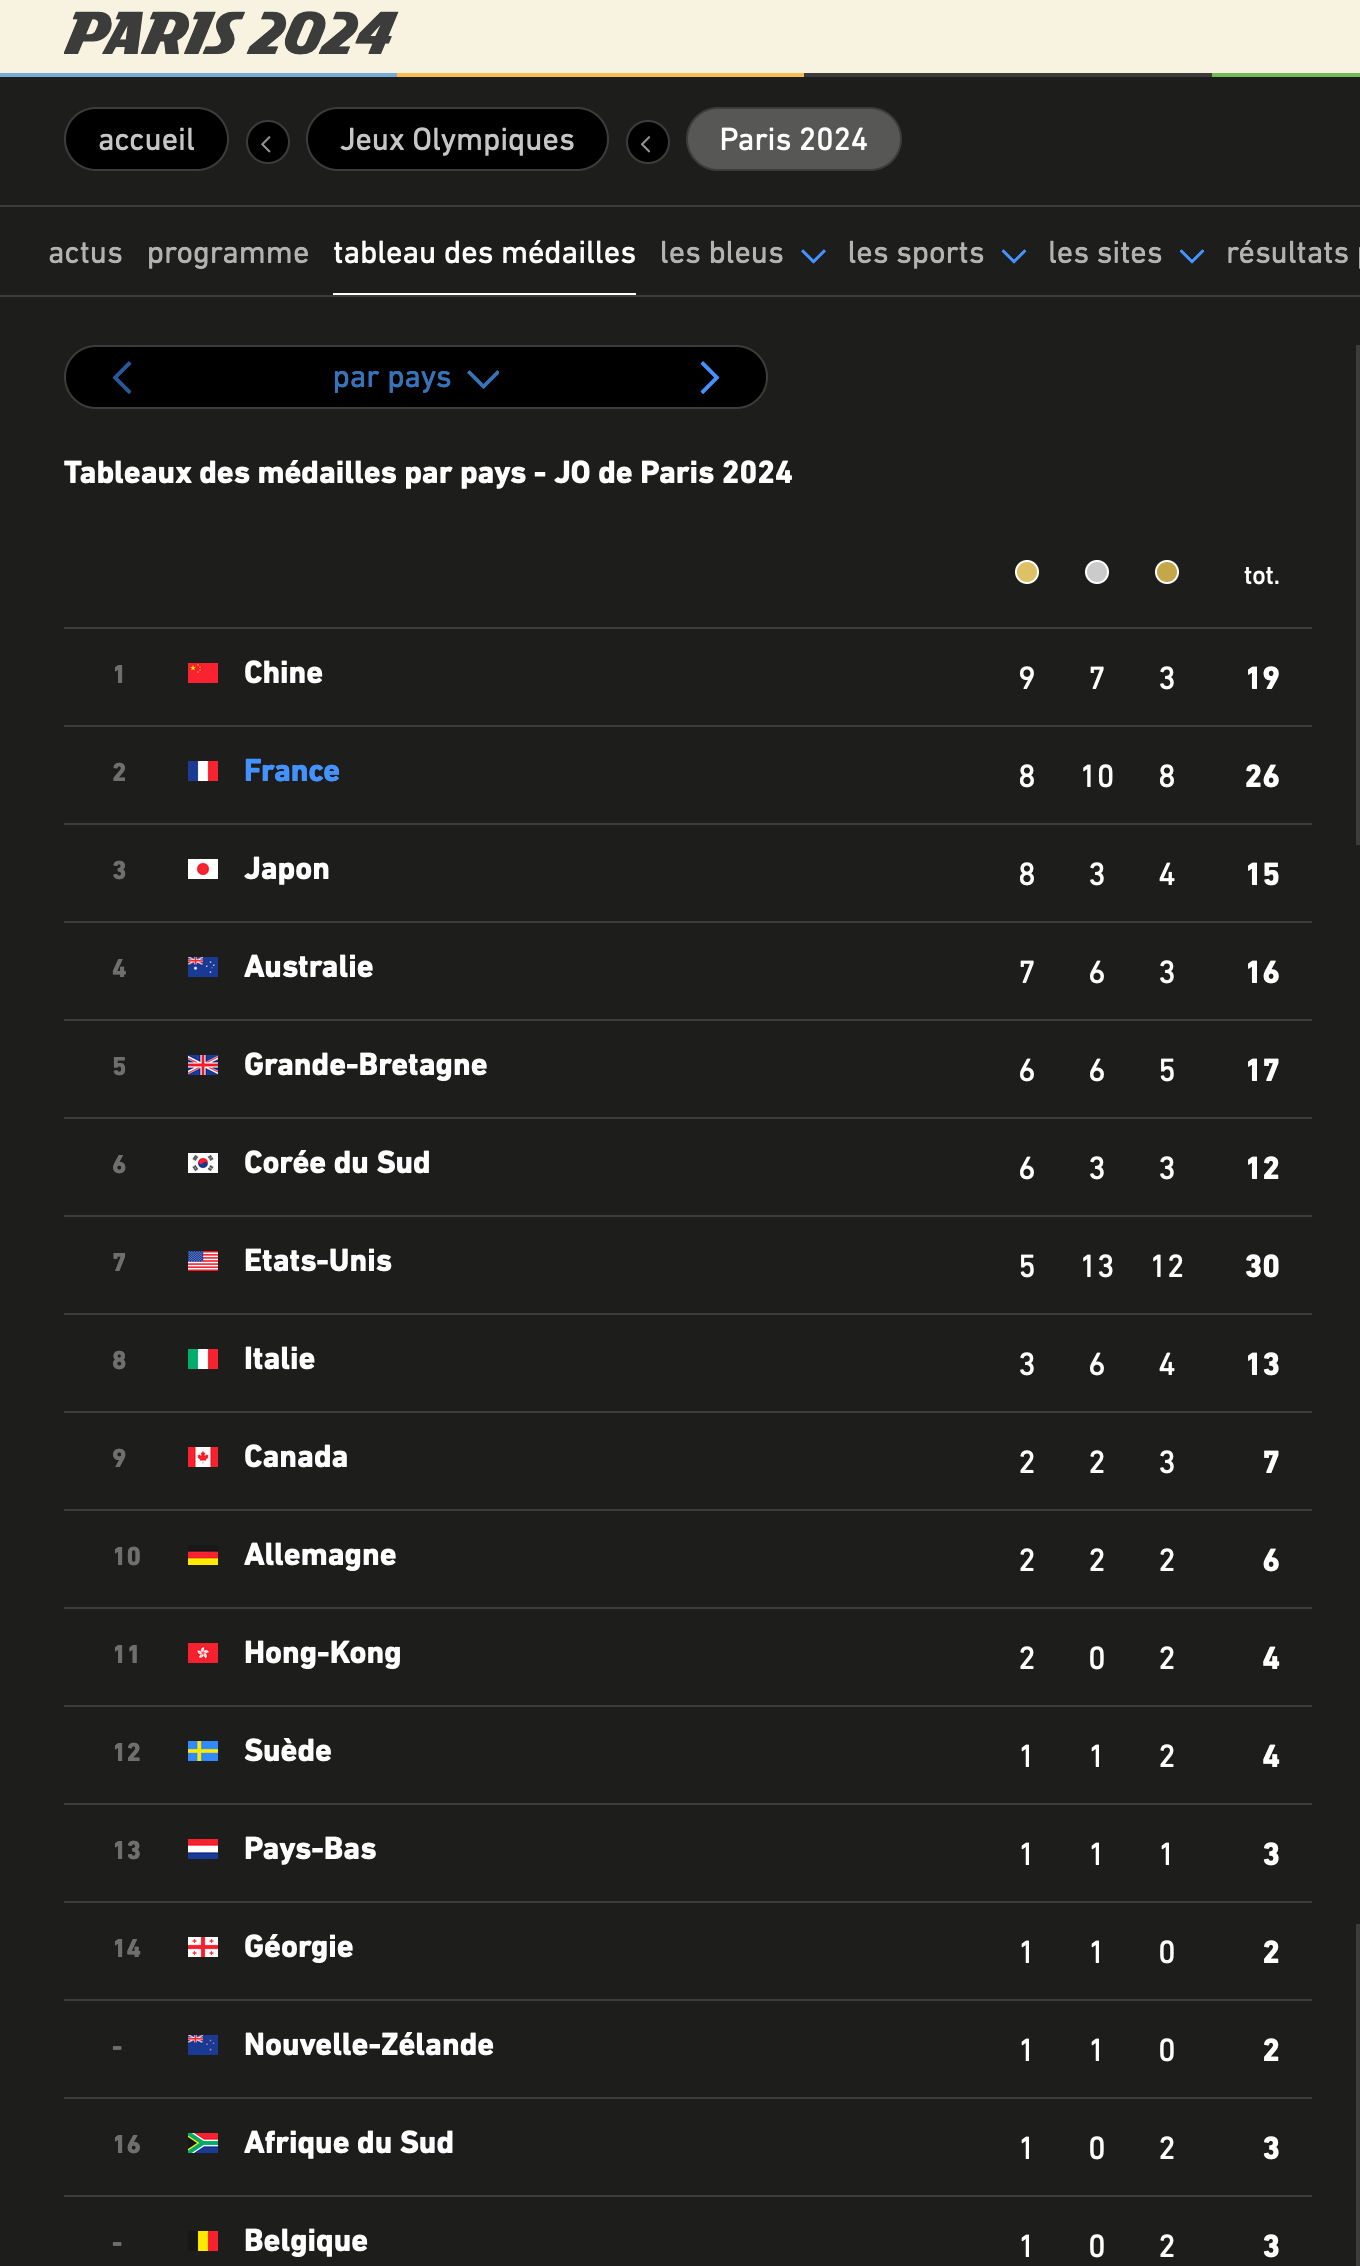Screen dimensions: 1360x2266
Task: Select the tableau des médailles tab
Action: [x=484, y=254]
